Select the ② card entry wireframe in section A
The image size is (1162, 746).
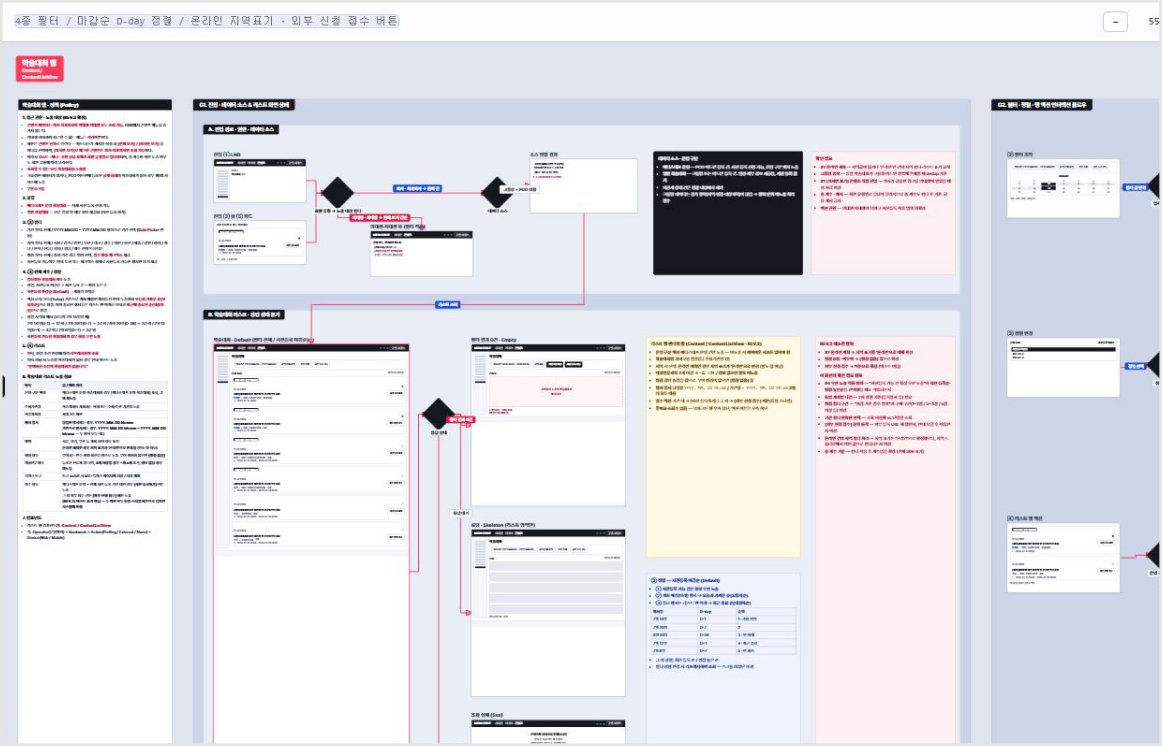259,242
